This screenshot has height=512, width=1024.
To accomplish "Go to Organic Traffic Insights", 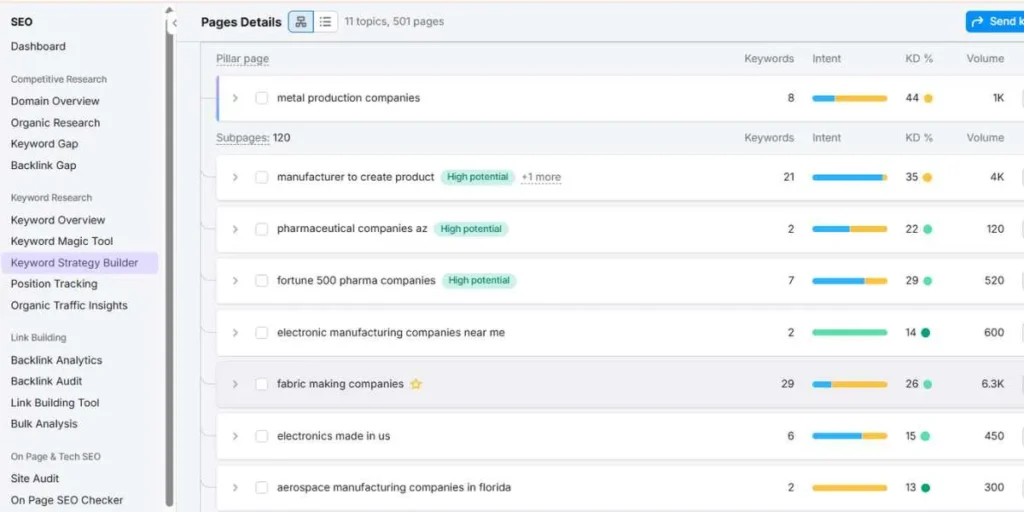I will tap(69, 305).
